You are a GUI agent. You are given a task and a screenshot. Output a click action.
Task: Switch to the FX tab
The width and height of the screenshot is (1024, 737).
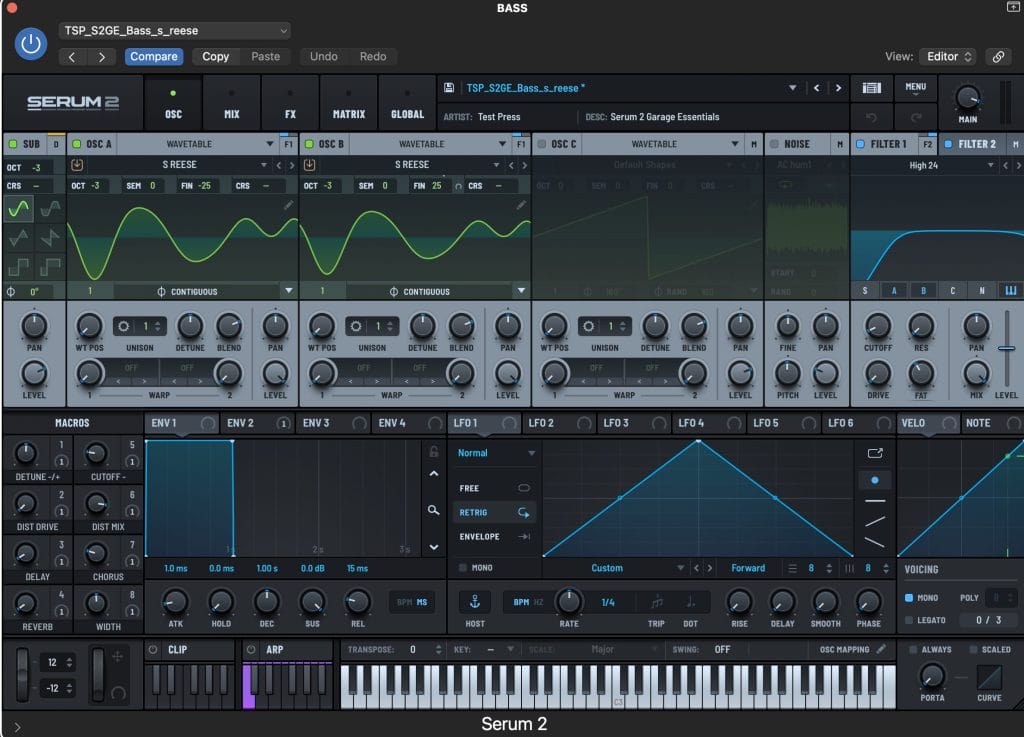click(290, 103)
